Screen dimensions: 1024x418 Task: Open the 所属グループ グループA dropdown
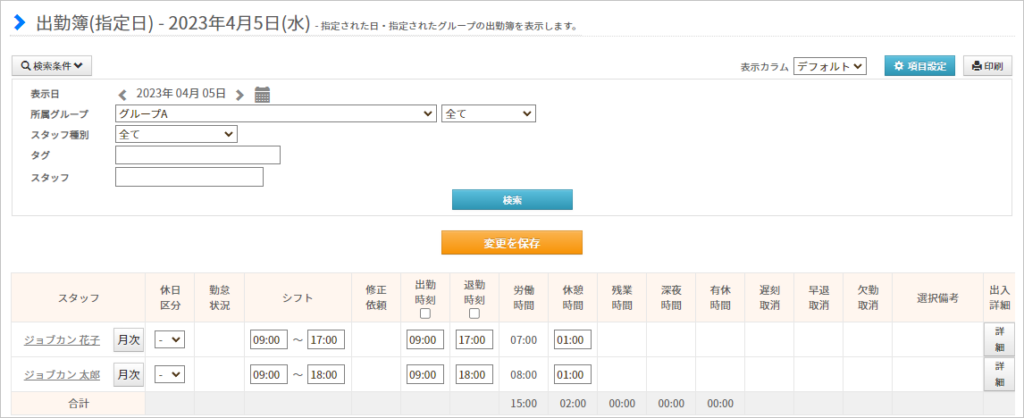pos(276,114)
